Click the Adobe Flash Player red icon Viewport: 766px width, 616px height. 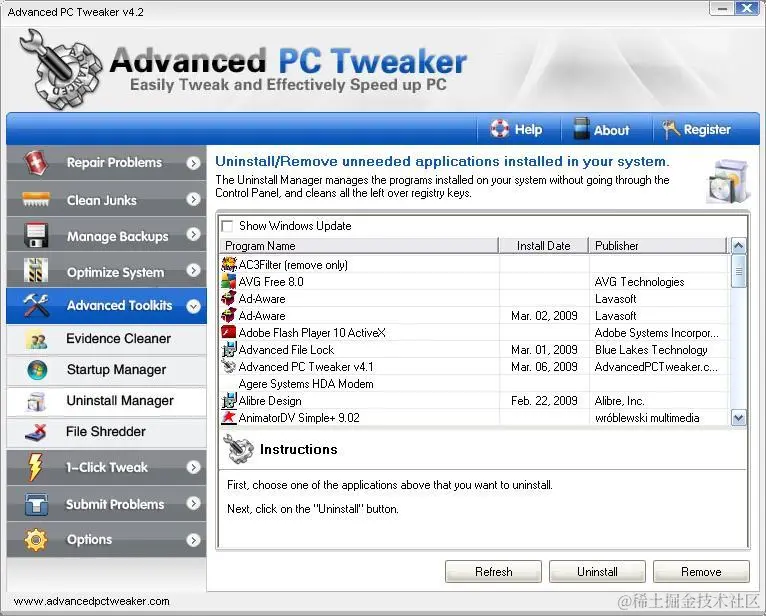point(229,333)
